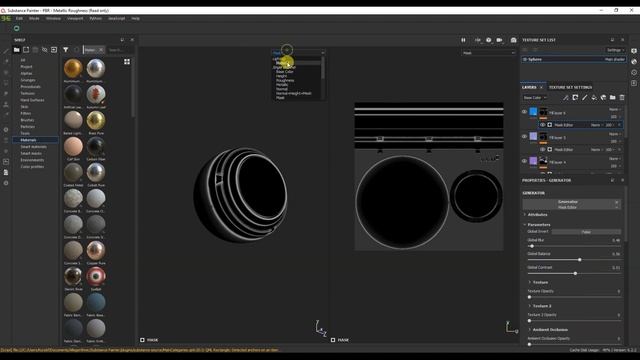This screenshot has height=360, width=640.
Task: Toggle Global Invert False button
Action: click(586, 232)
